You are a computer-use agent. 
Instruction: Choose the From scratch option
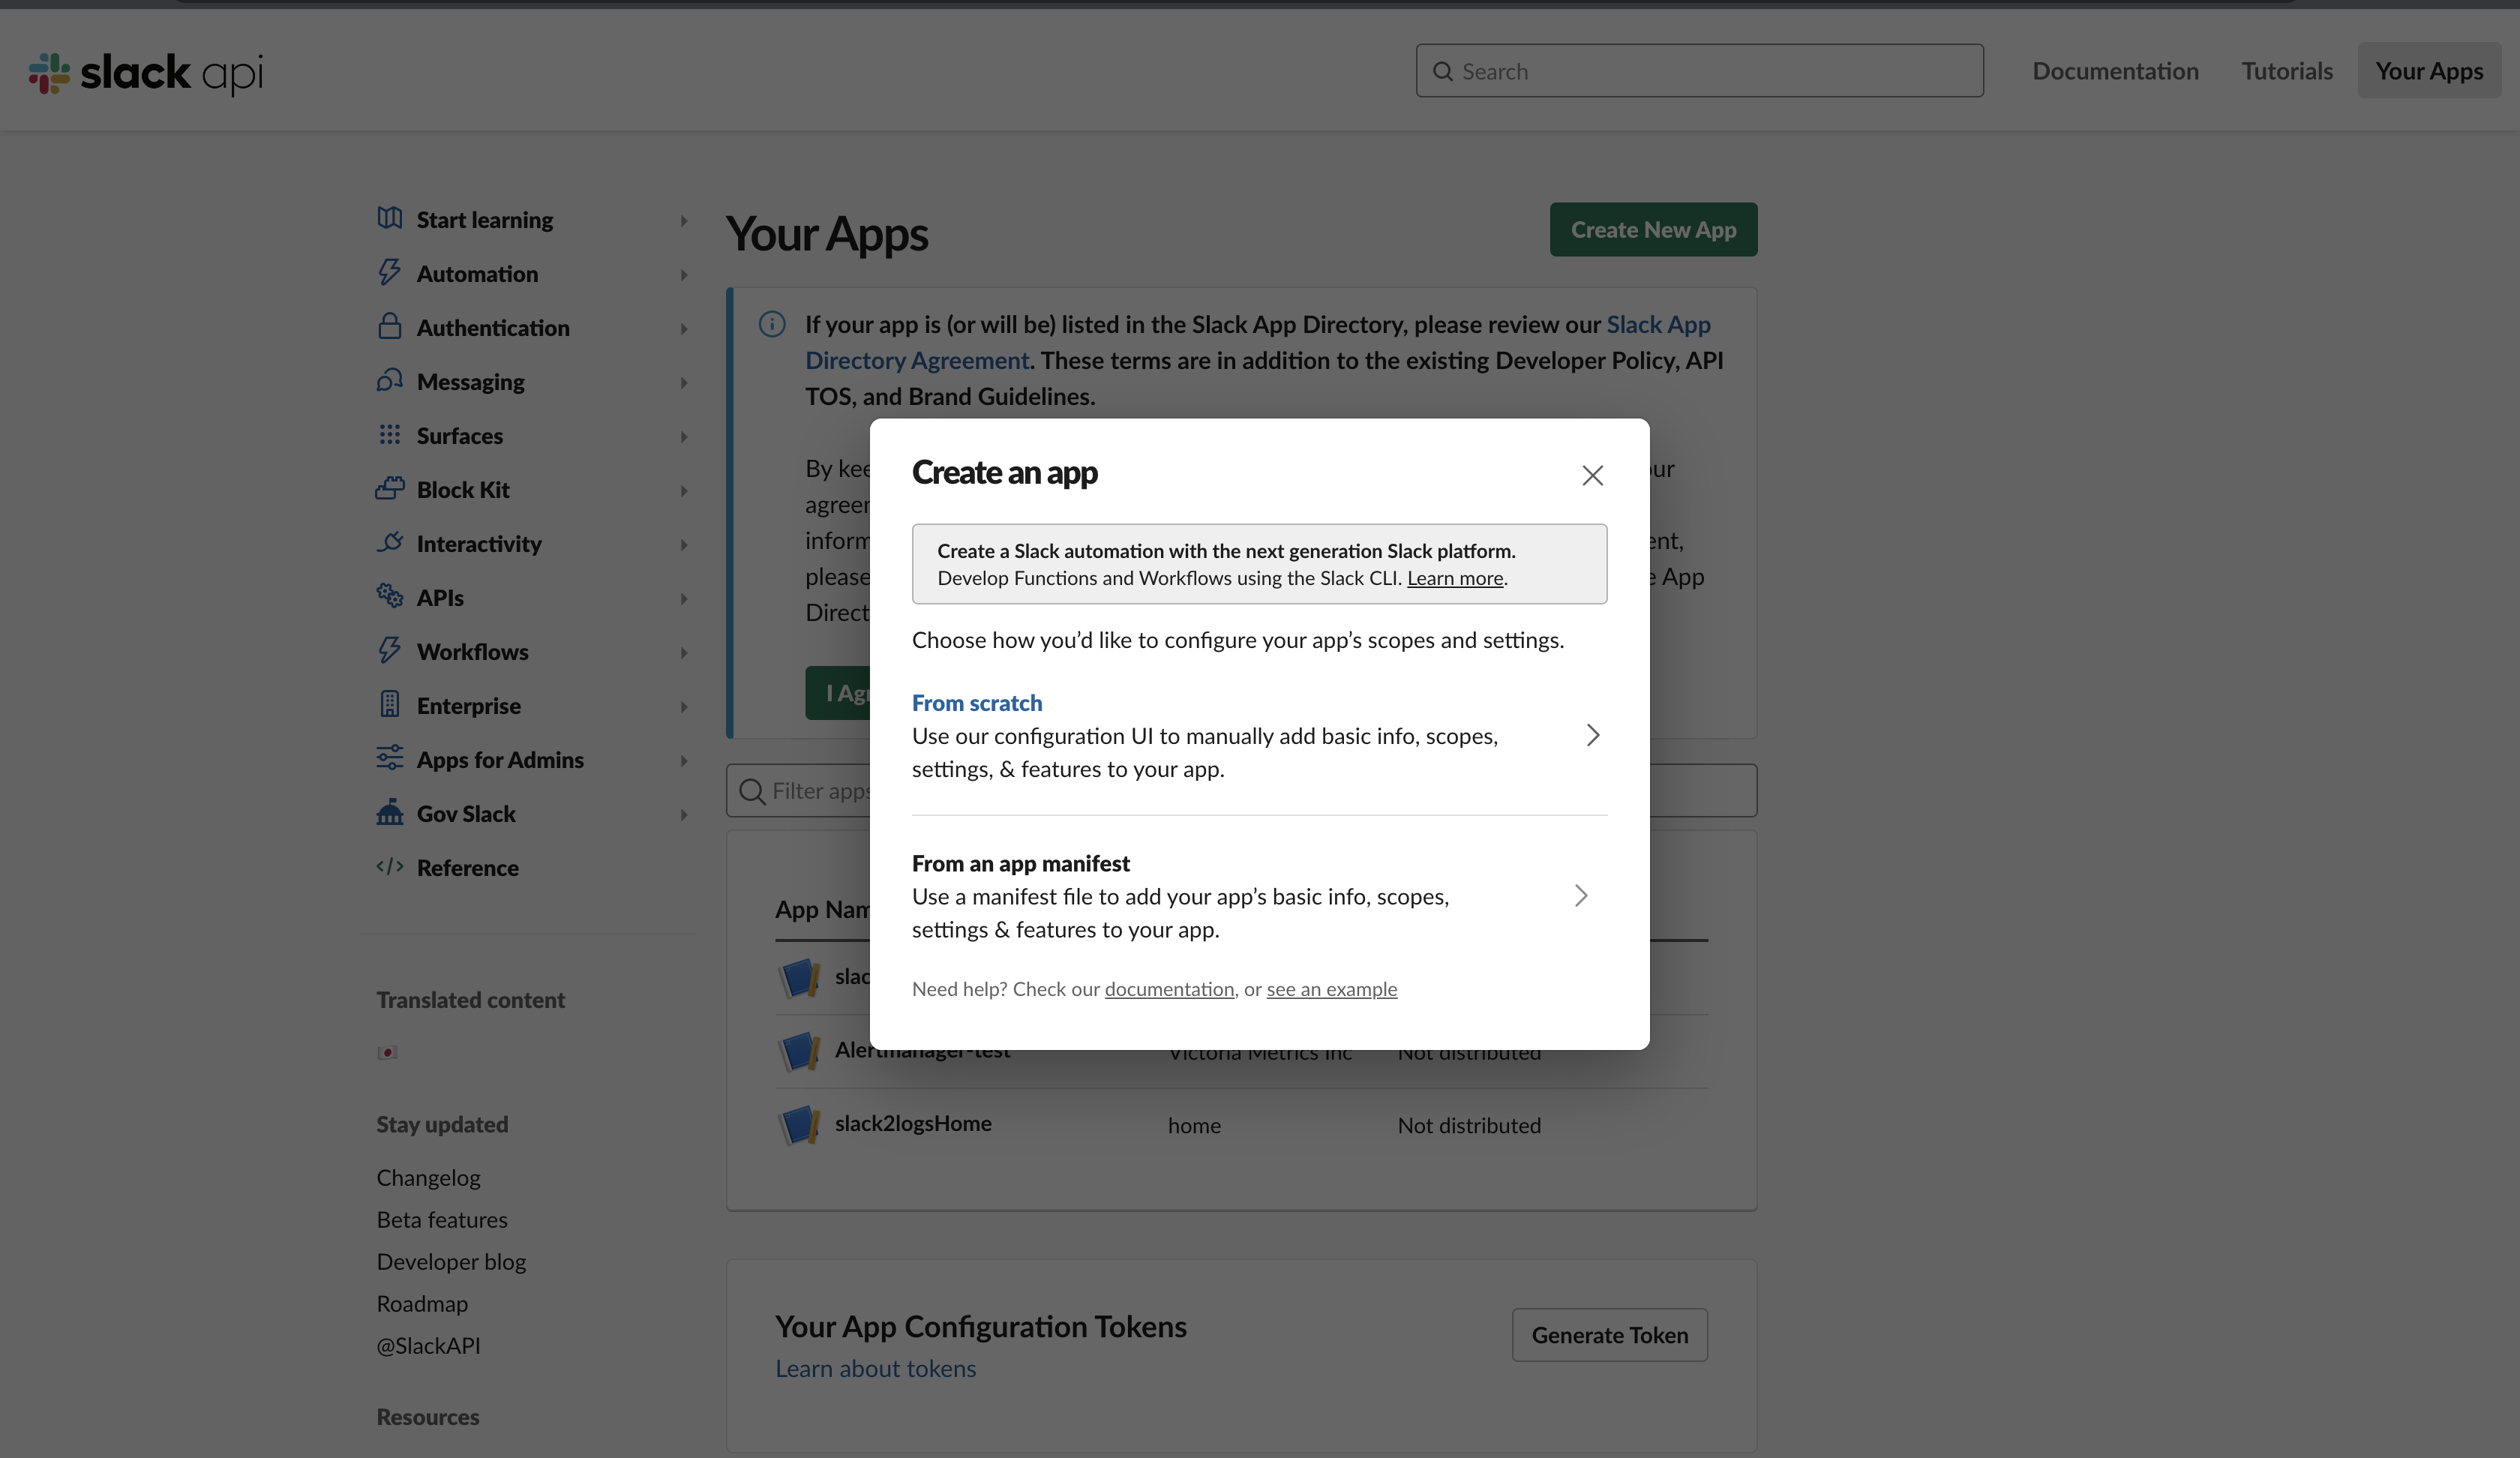pyautogui.click(x=1259, y=735)
